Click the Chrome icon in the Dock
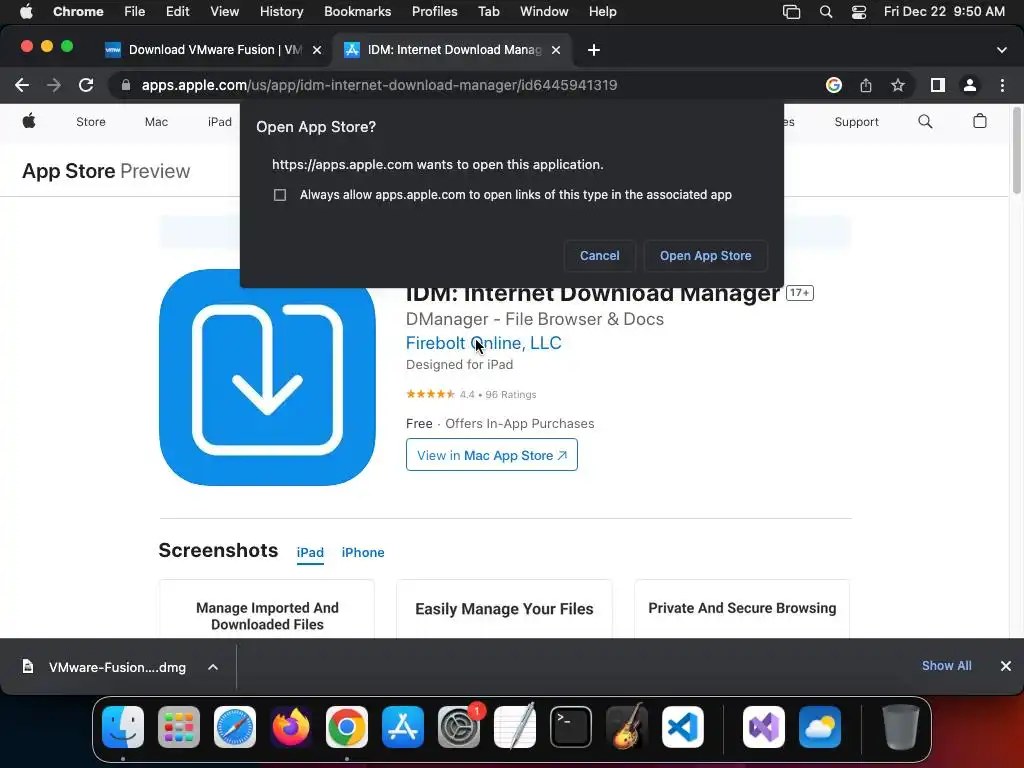 pyautogui.click(x=347, y=727)
